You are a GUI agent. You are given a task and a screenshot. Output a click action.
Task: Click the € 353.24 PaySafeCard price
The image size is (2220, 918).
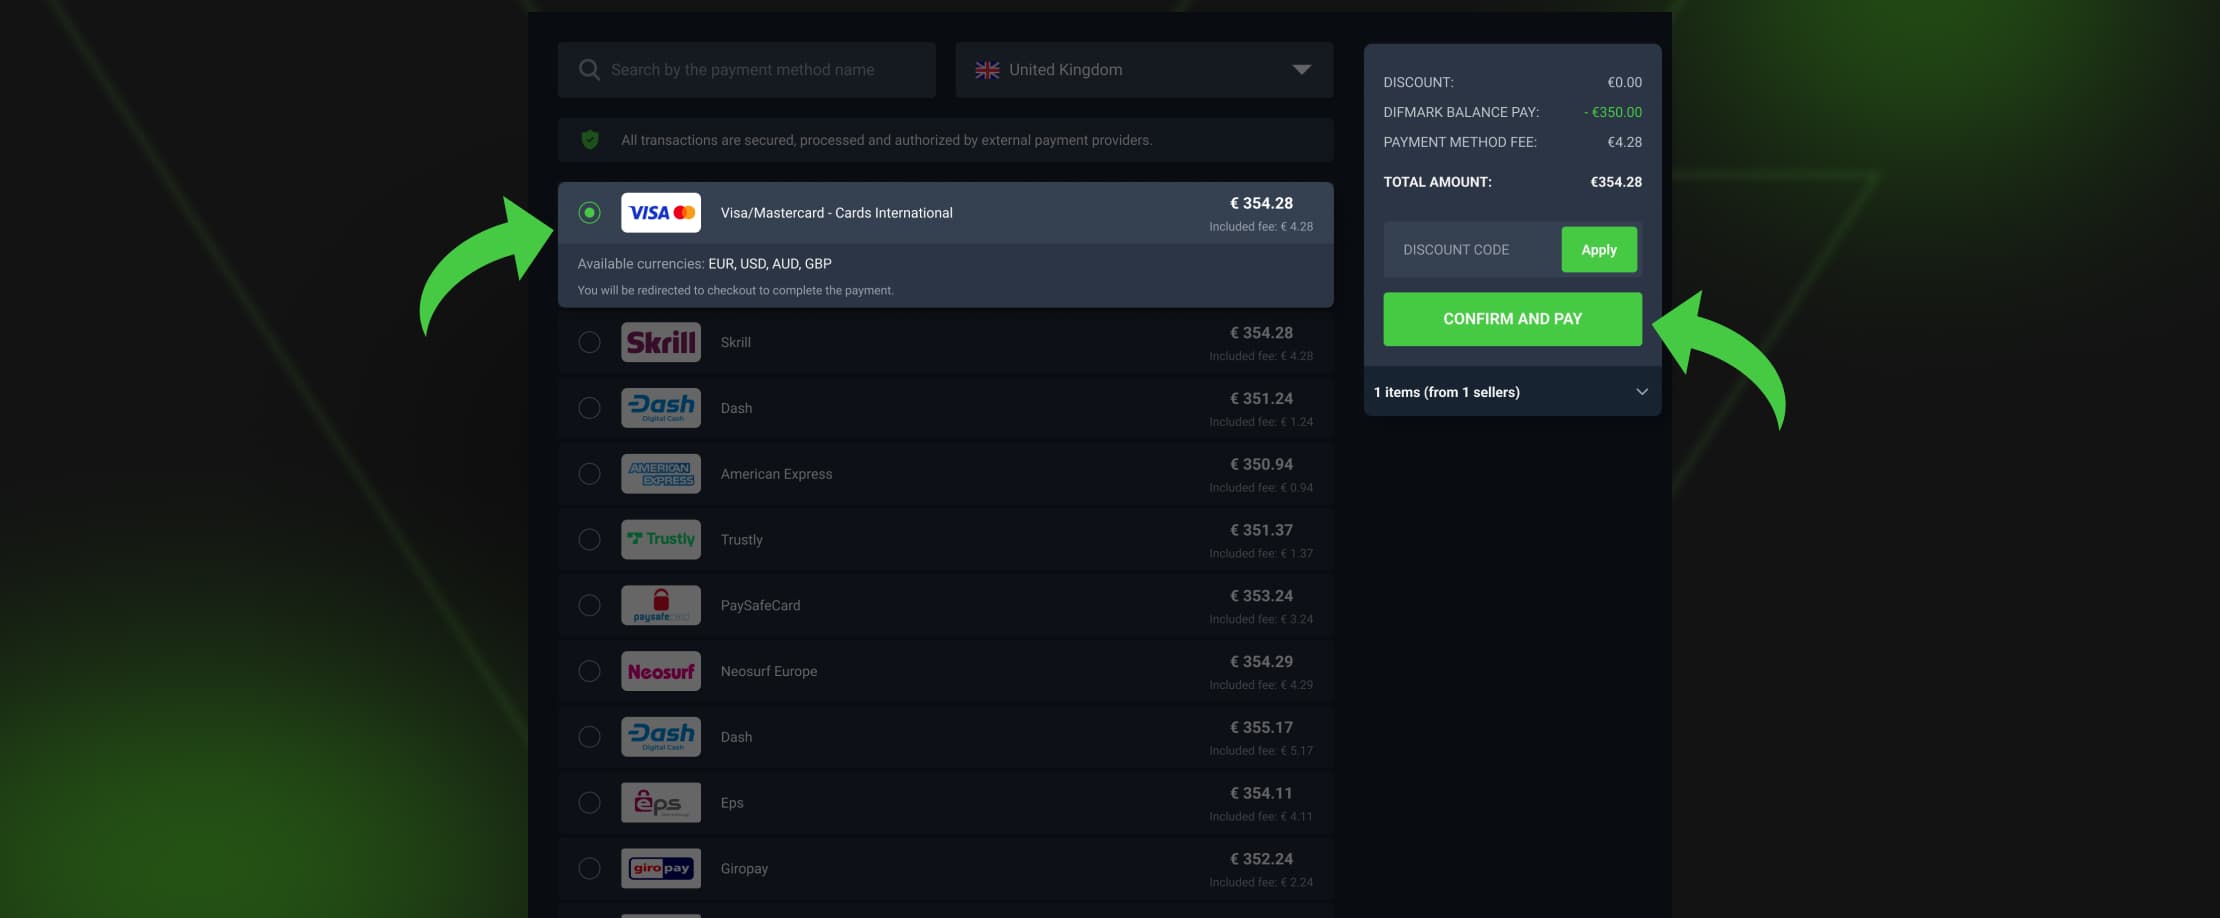click(x=1261, y=596)
